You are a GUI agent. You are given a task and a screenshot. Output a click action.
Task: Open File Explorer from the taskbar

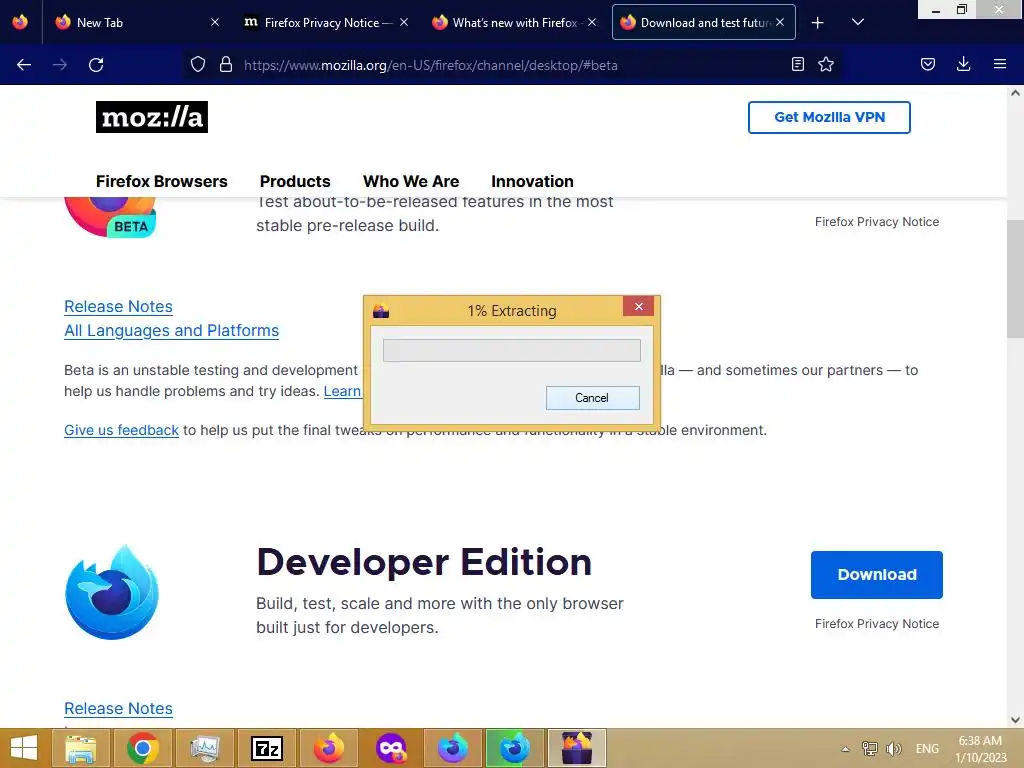click(x=80, y=748)
